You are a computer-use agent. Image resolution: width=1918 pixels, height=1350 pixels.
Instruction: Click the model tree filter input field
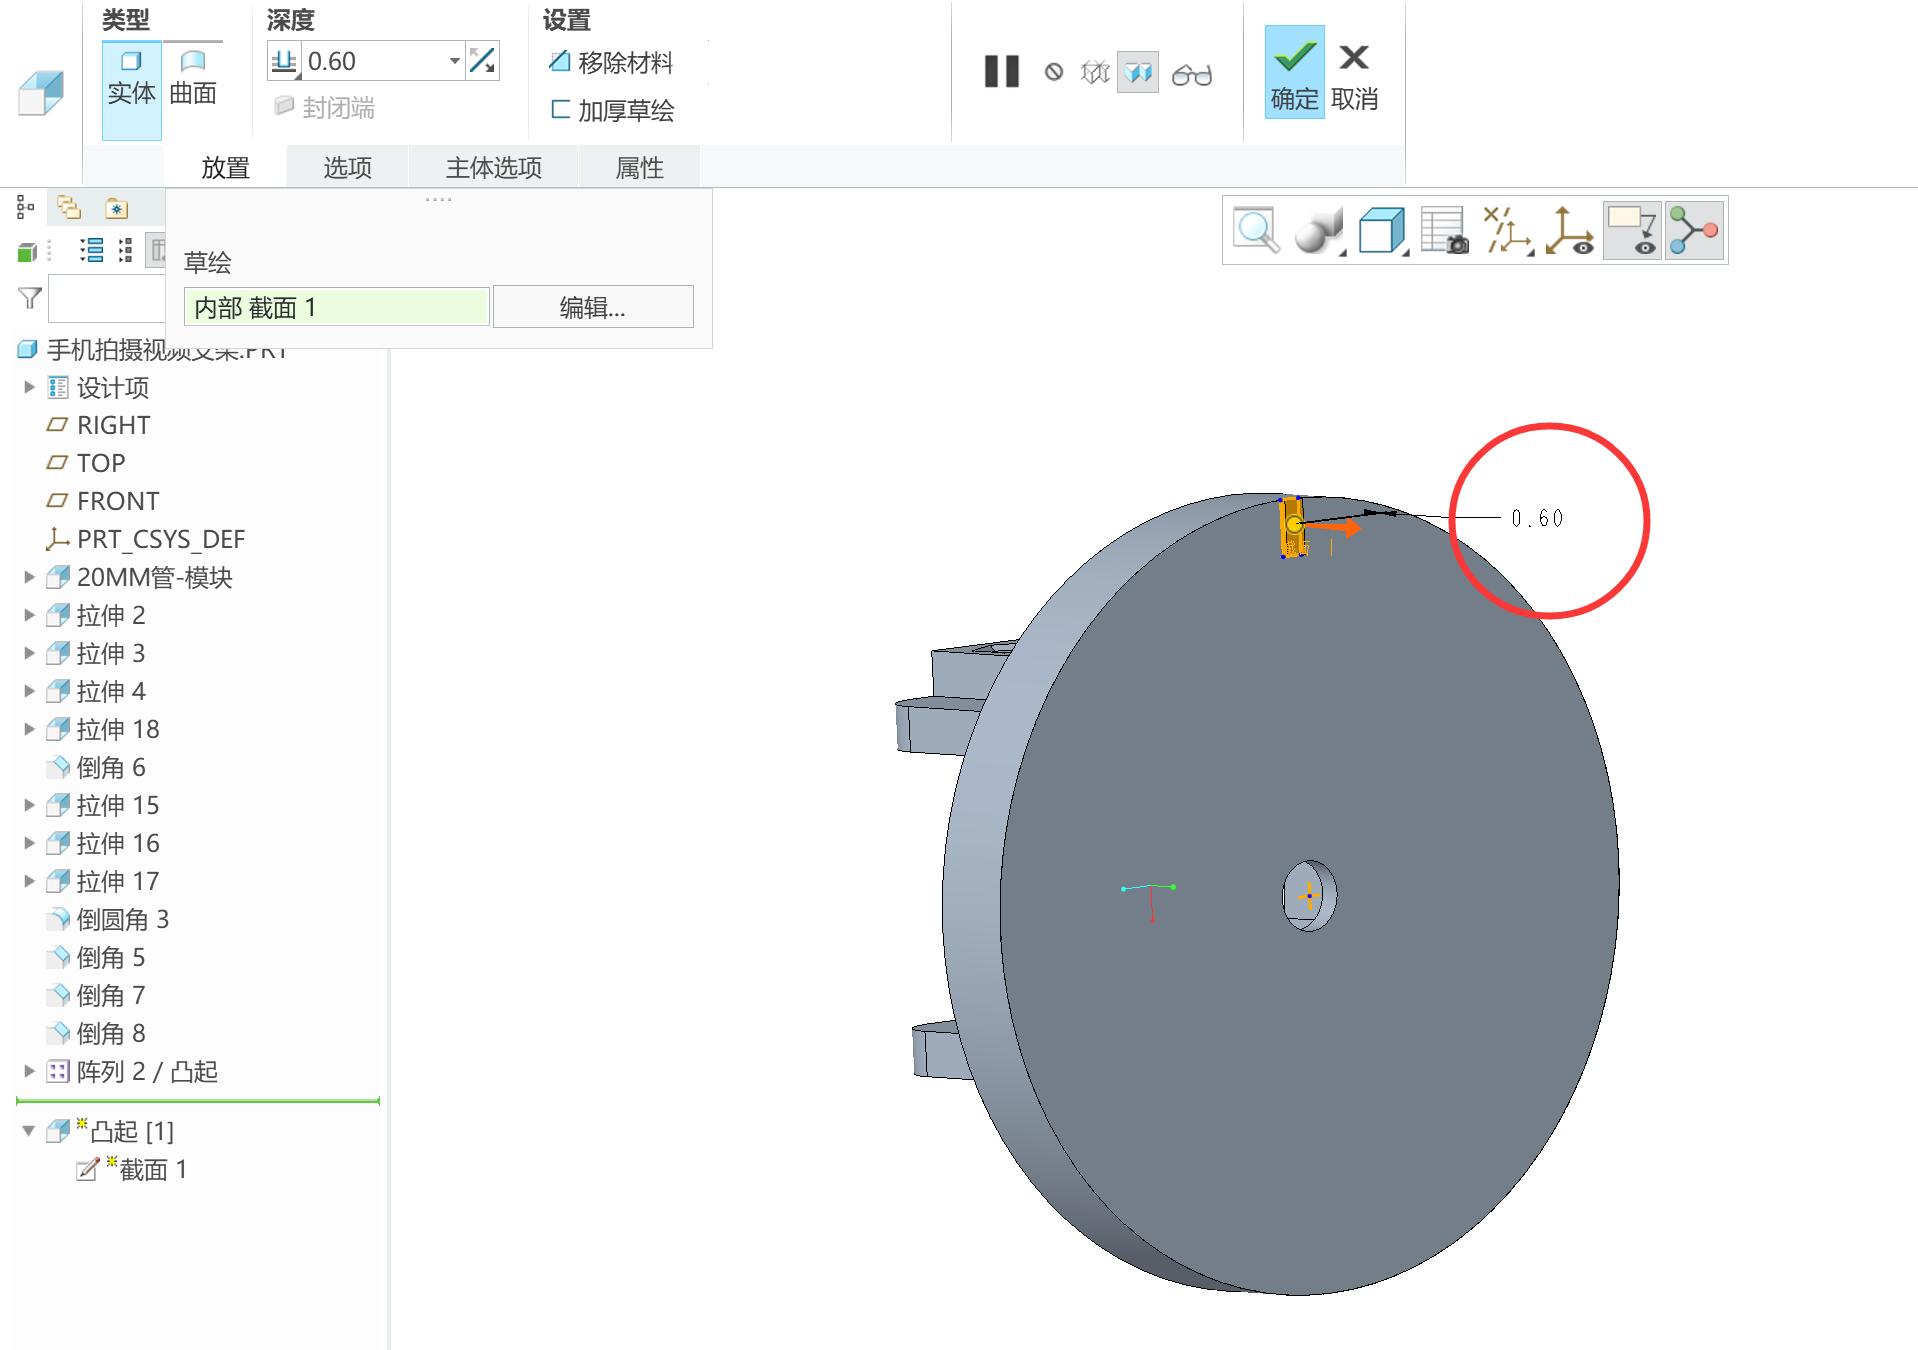point(107,298)
